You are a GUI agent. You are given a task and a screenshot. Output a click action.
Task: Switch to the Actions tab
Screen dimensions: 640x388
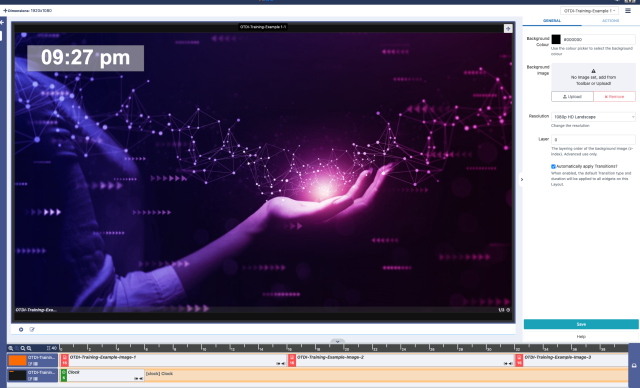coord(611,21)
